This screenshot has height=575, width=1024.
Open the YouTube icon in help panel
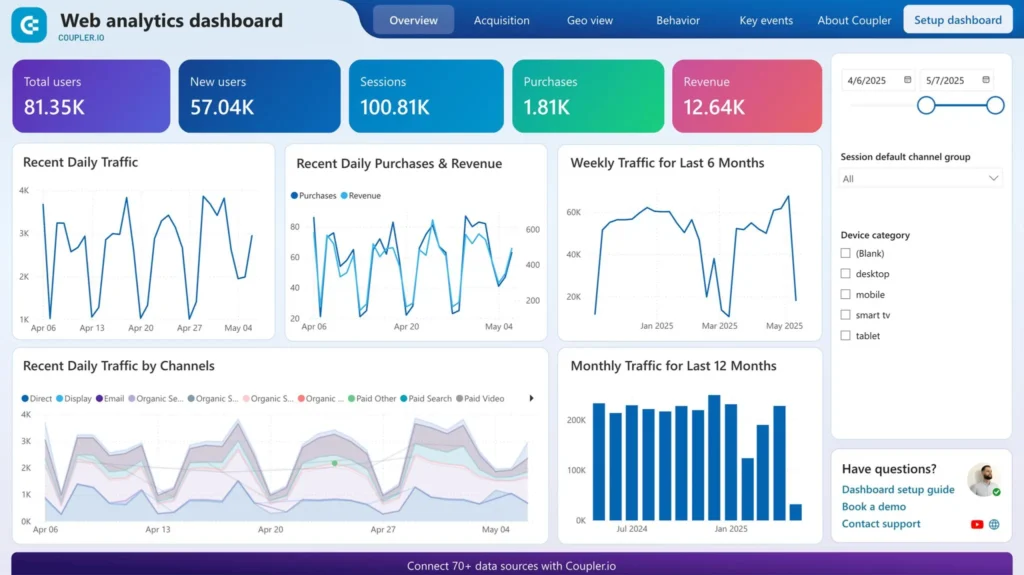[976, 524]
